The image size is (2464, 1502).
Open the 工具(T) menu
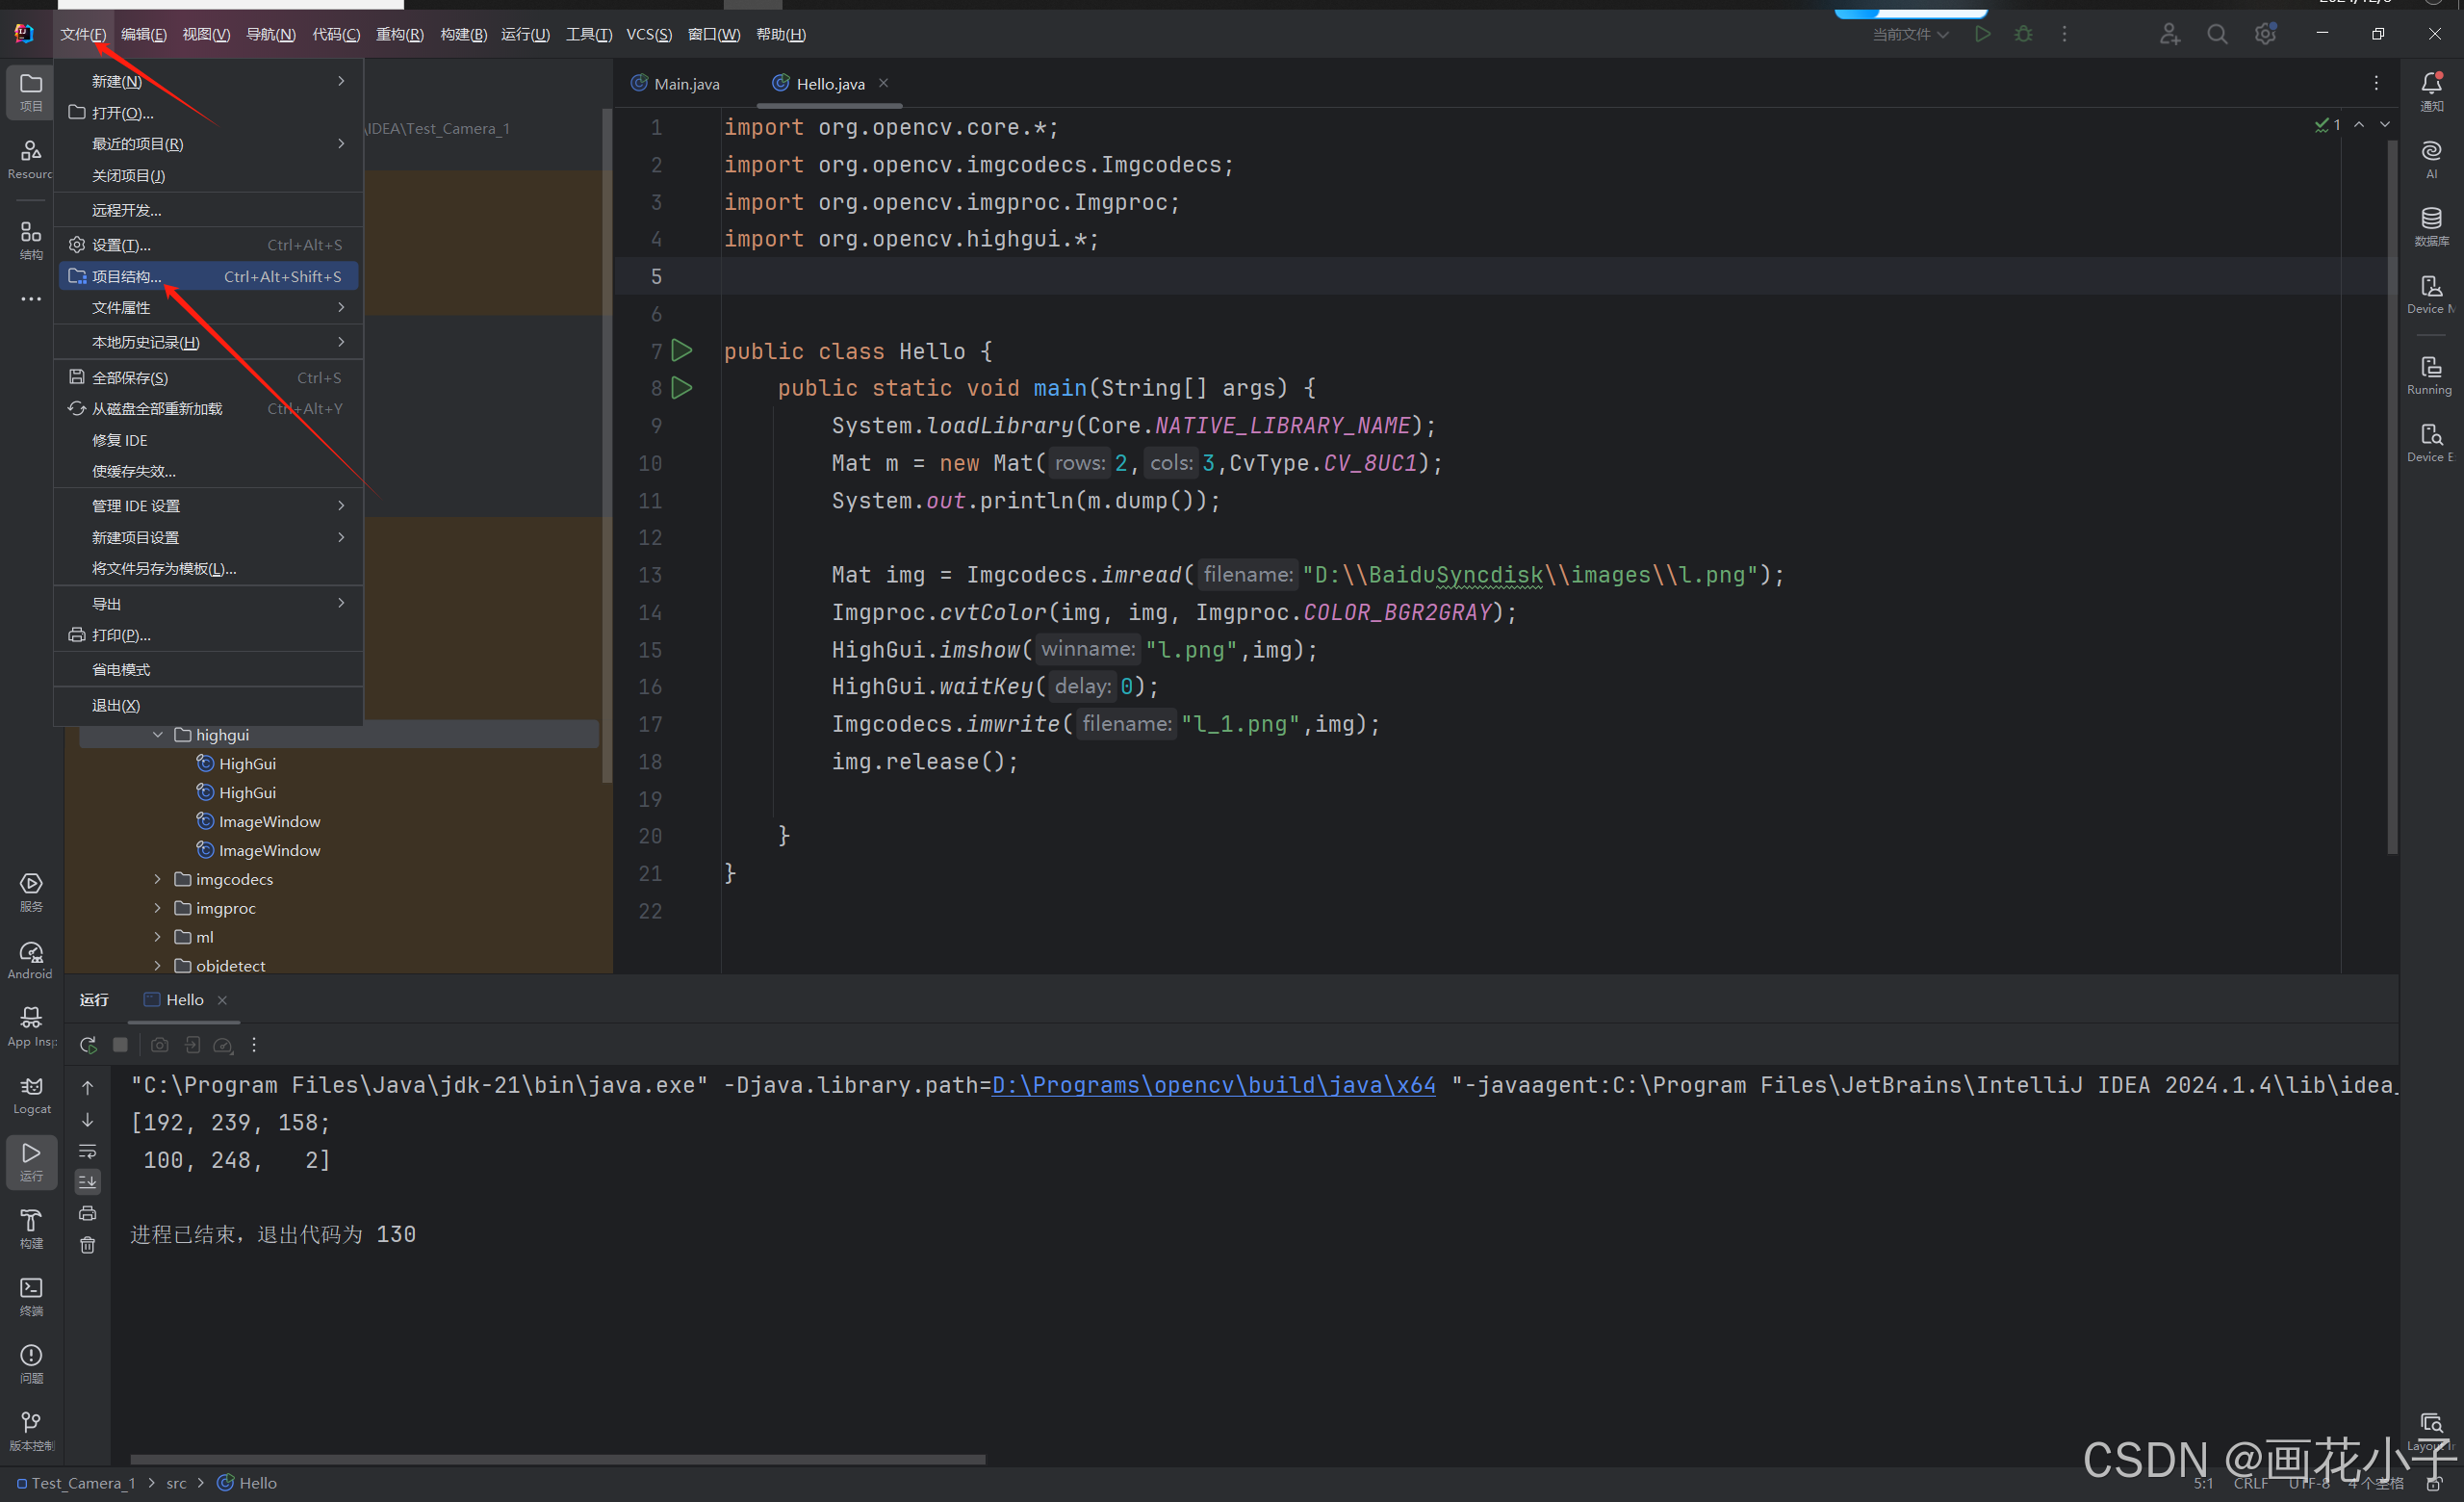pyautogui.click(x=589, y=33)
